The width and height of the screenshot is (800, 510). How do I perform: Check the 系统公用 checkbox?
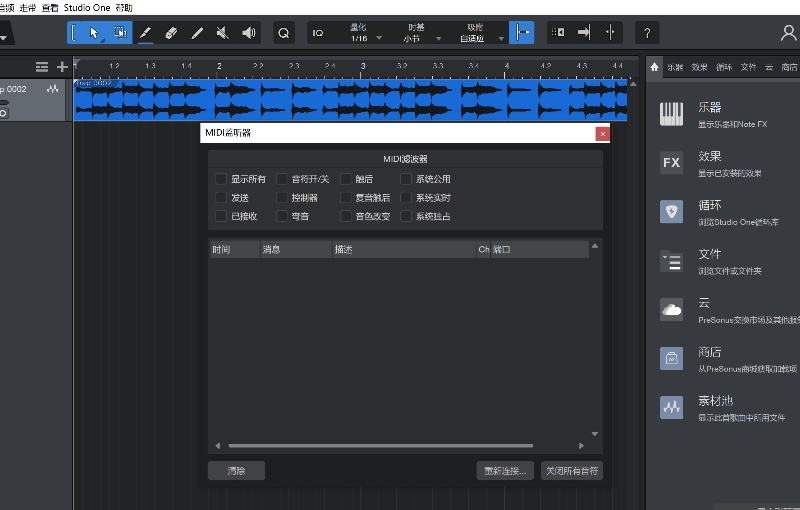(x=406, y=179)
